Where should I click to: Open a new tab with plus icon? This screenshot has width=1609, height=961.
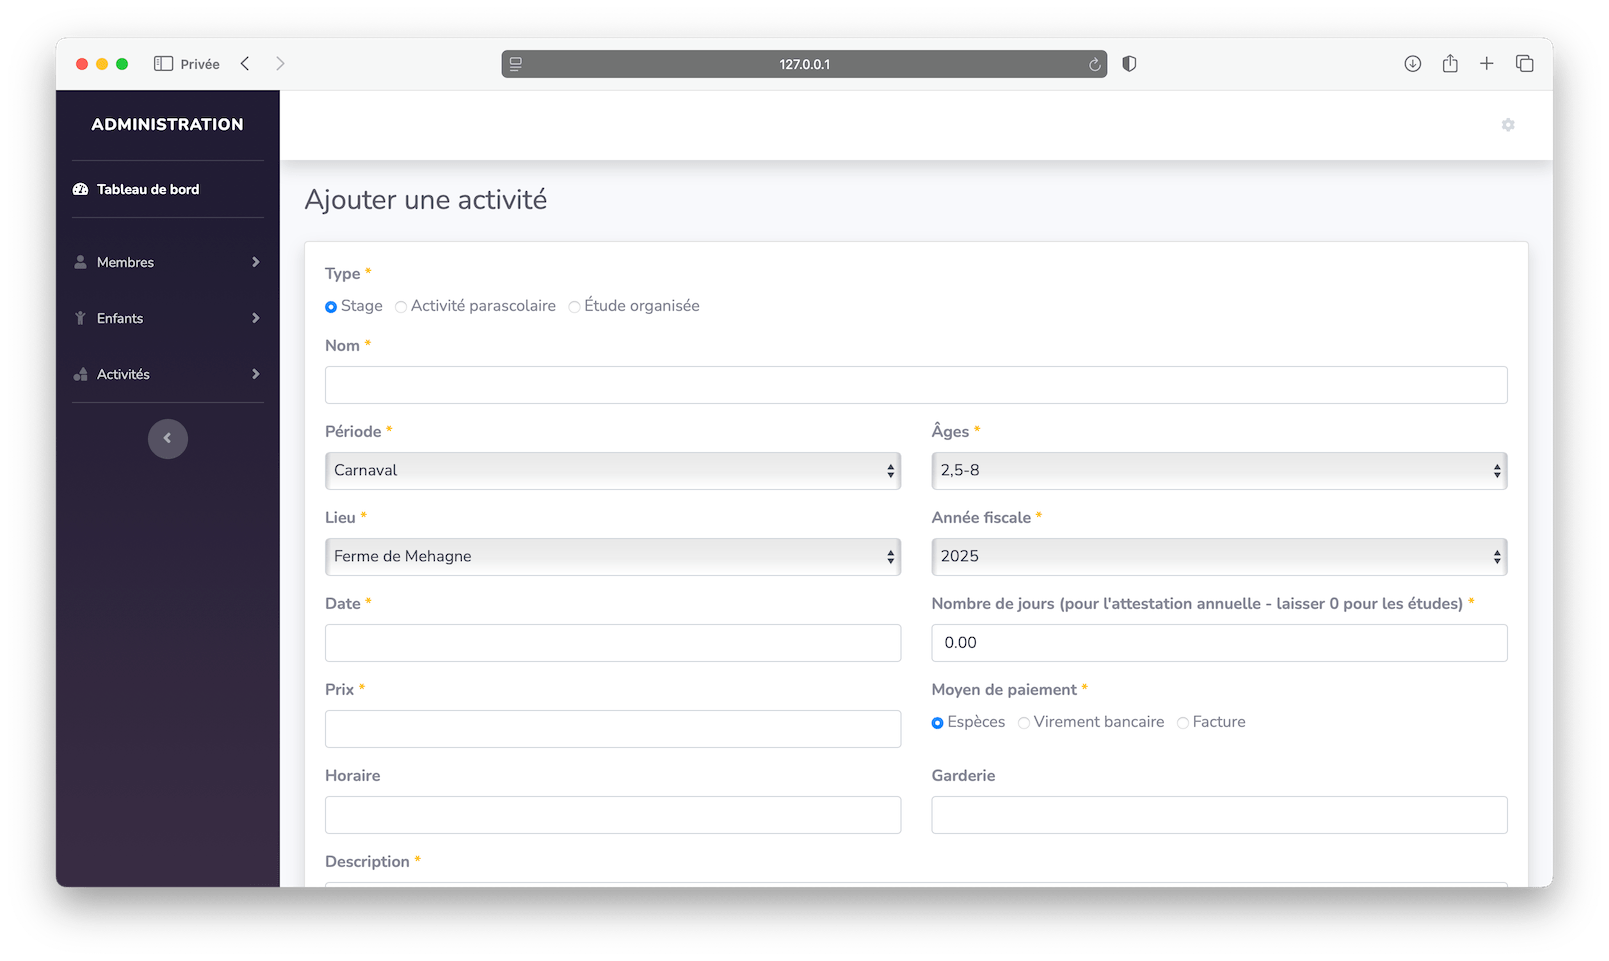(1487, 64)
